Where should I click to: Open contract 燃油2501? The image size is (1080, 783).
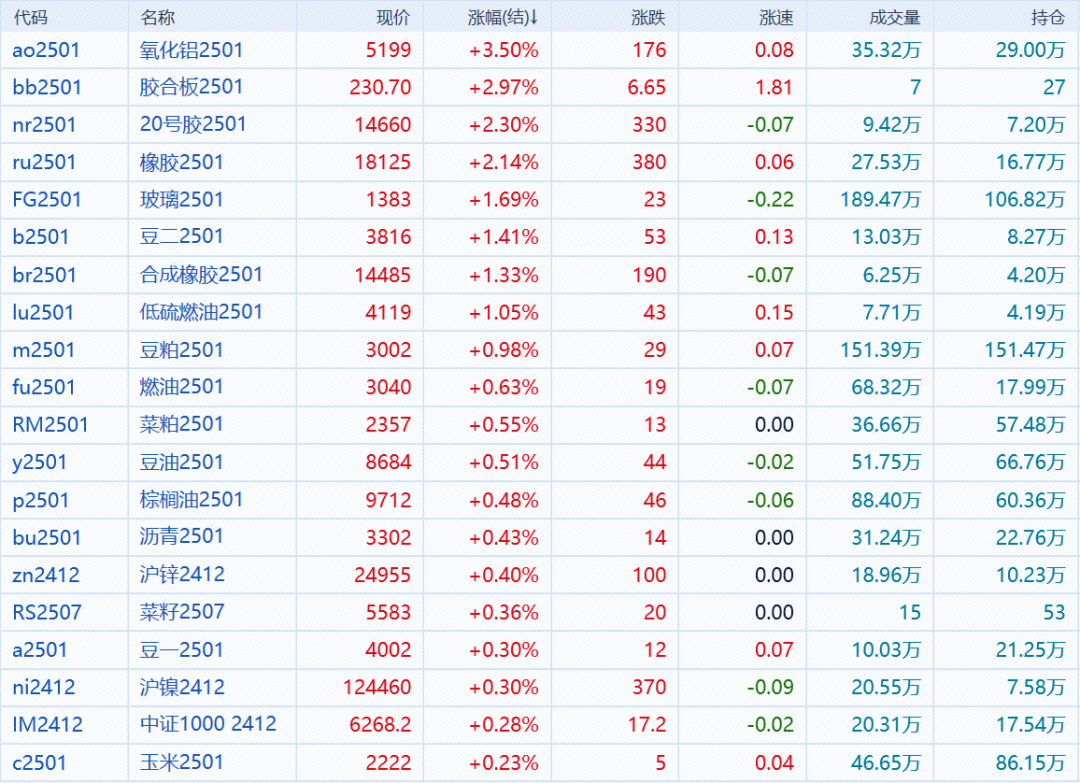(182, 386)
